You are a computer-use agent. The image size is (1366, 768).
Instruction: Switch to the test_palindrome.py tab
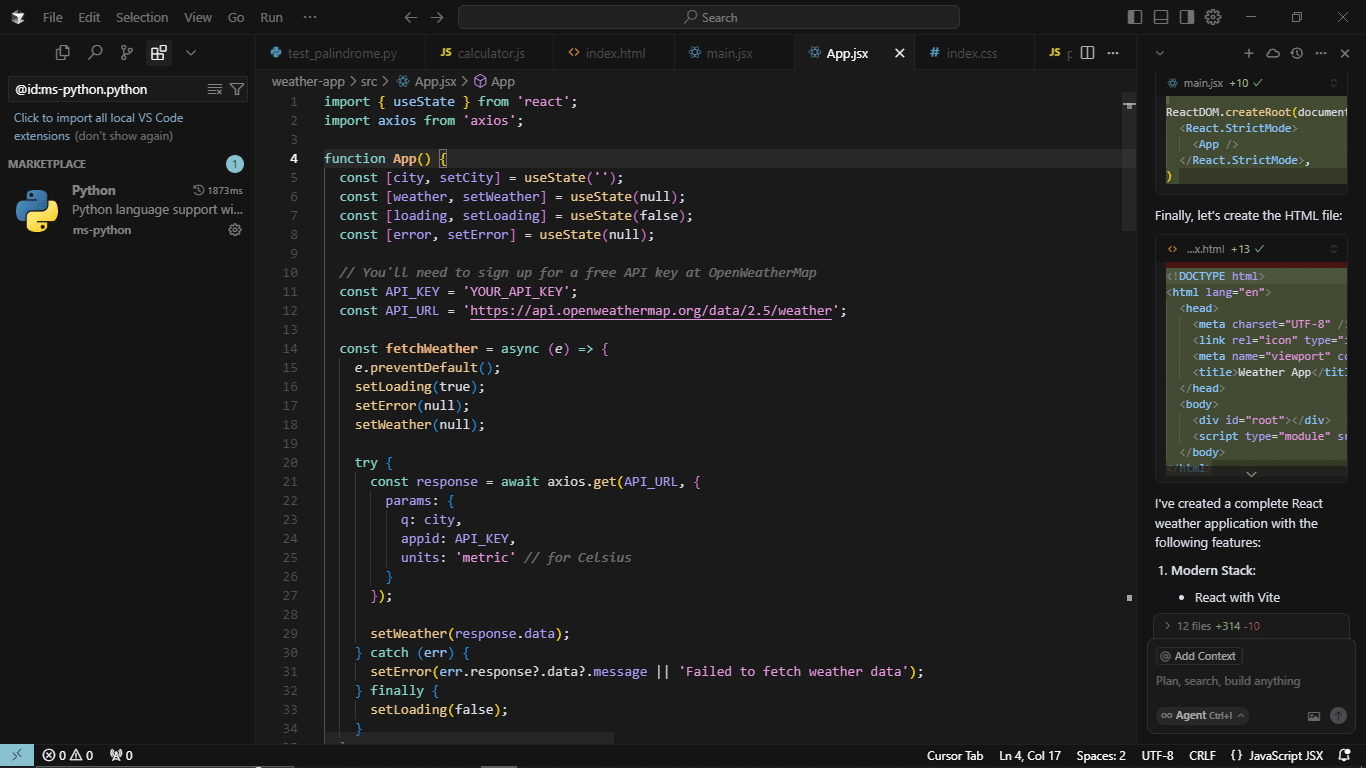[341, 53]
